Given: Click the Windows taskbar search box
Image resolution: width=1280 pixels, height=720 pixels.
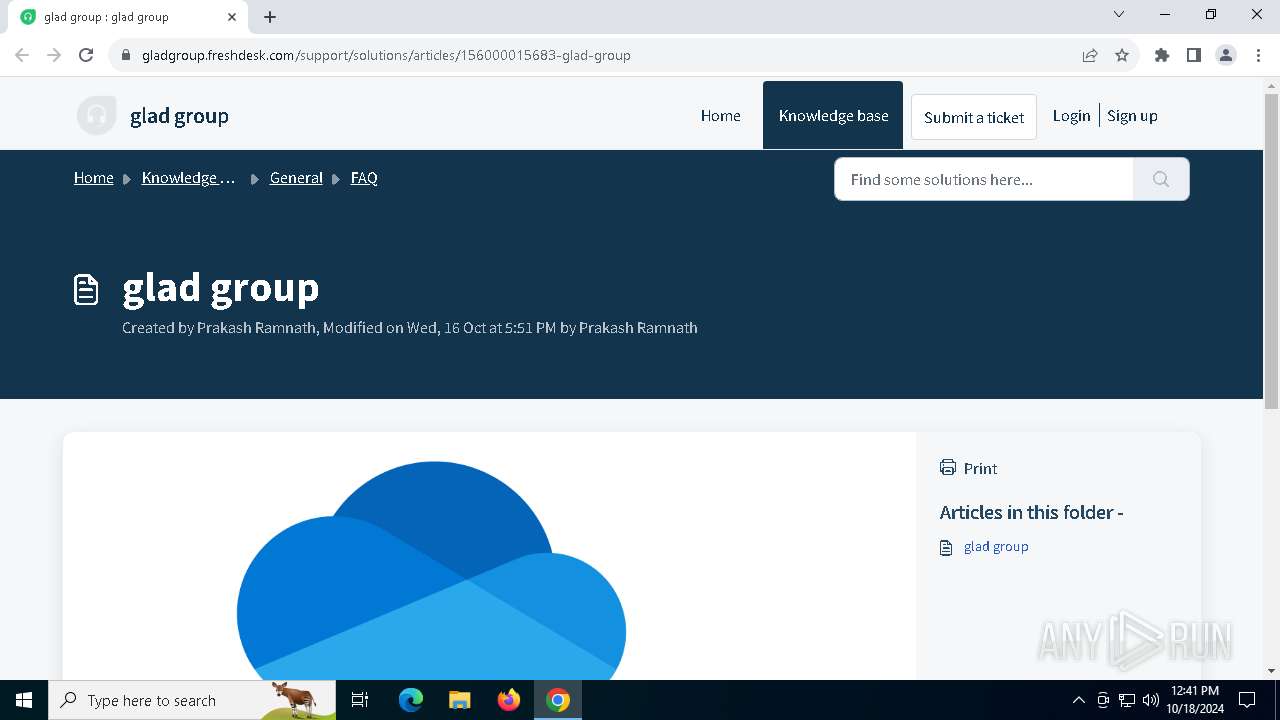Looking at the screenshot, I should 192,700.
